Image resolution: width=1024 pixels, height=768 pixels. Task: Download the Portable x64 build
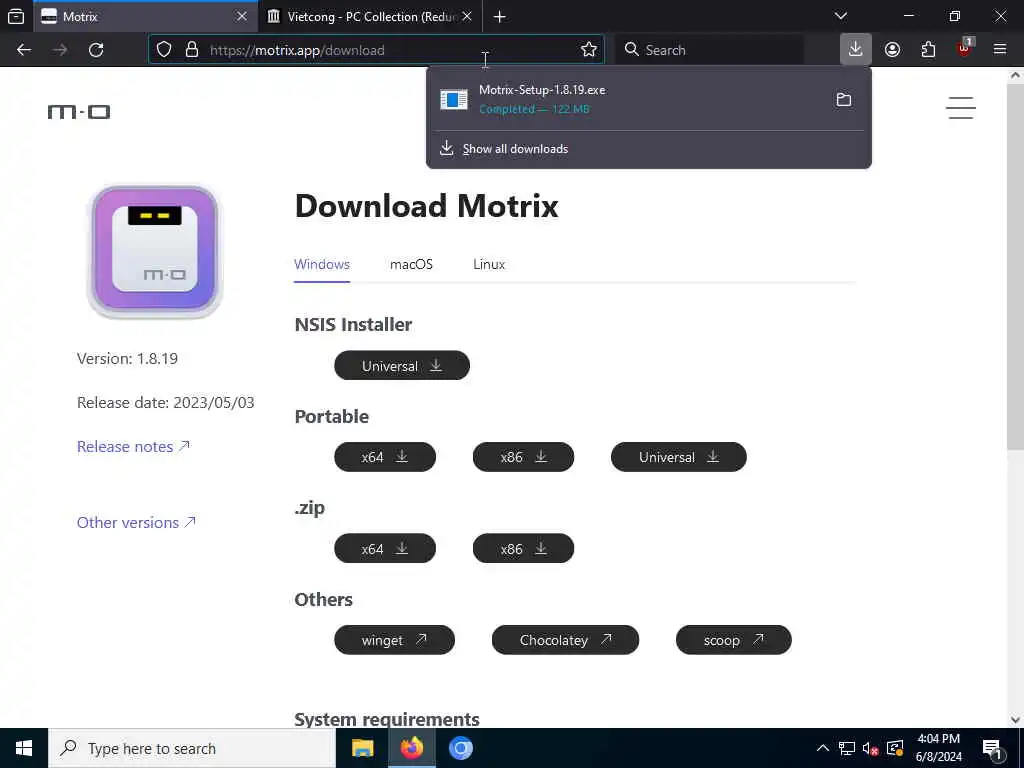click(385, 457)
